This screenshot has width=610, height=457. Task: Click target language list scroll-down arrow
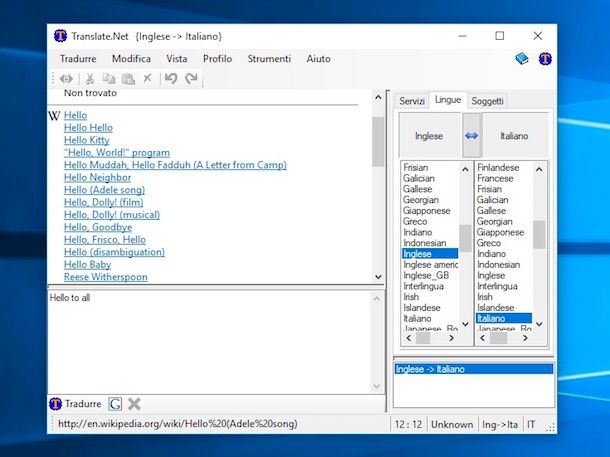(539, 324)
